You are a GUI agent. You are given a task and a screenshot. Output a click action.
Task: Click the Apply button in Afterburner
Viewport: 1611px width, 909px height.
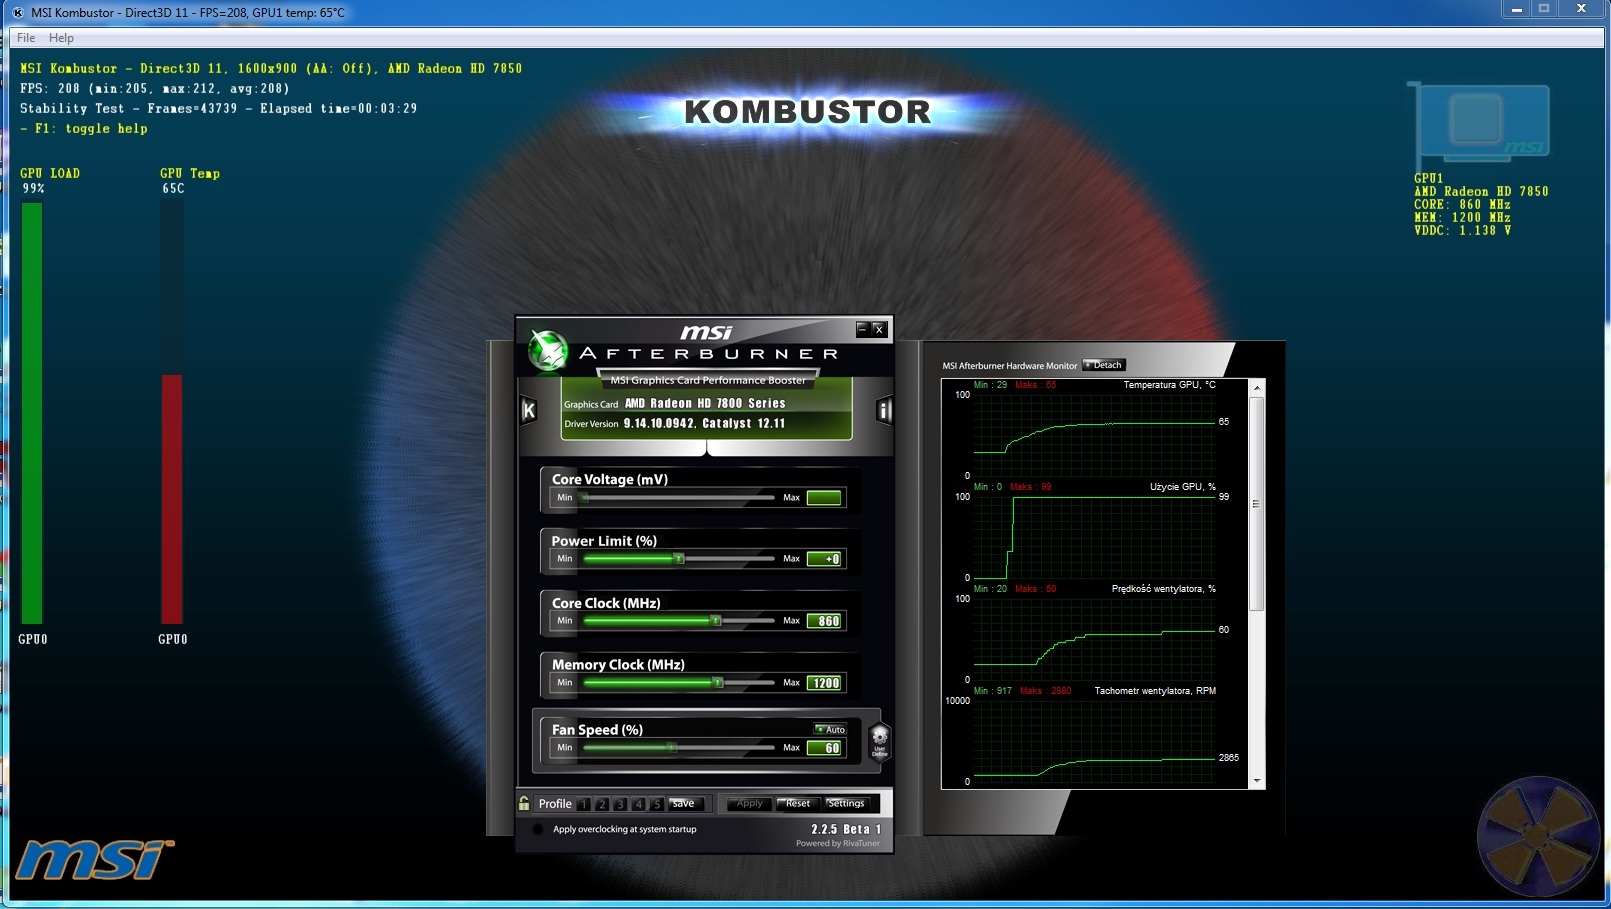(x=749, y=803)
